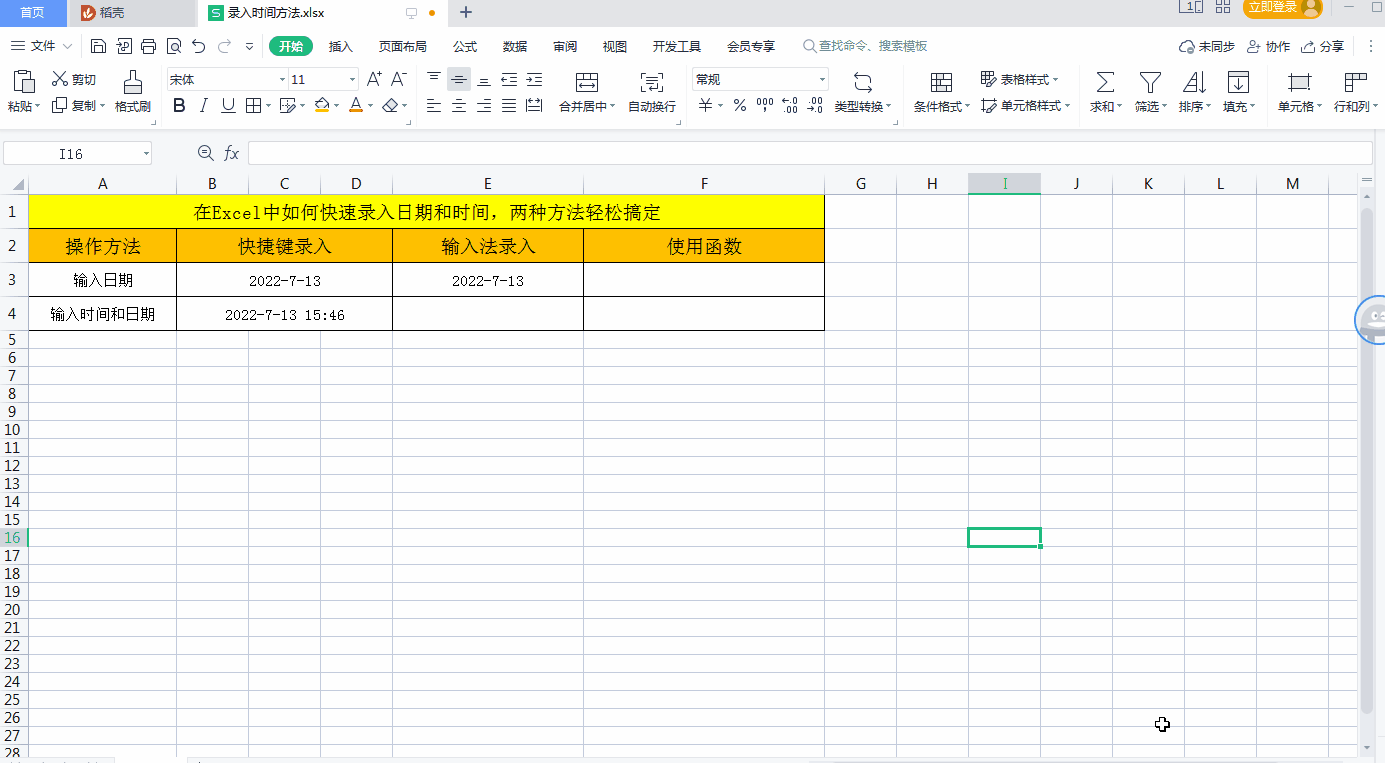Select cell containing 2022-7-13 15:46
Viewport: 1385px width, 763px height.
284,314
